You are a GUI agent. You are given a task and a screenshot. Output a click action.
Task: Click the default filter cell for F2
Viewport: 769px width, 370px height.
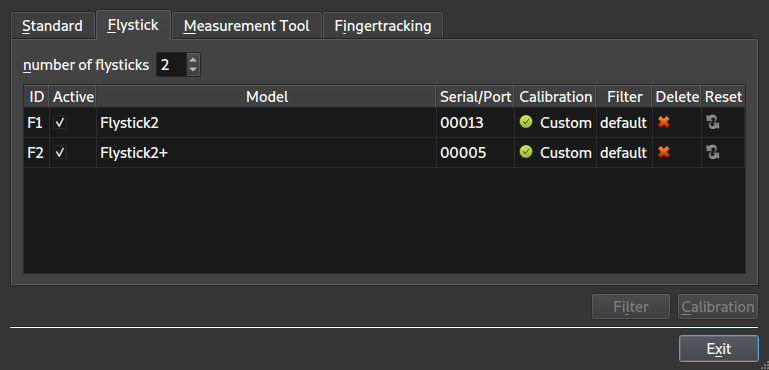click(x=623, y=153)
